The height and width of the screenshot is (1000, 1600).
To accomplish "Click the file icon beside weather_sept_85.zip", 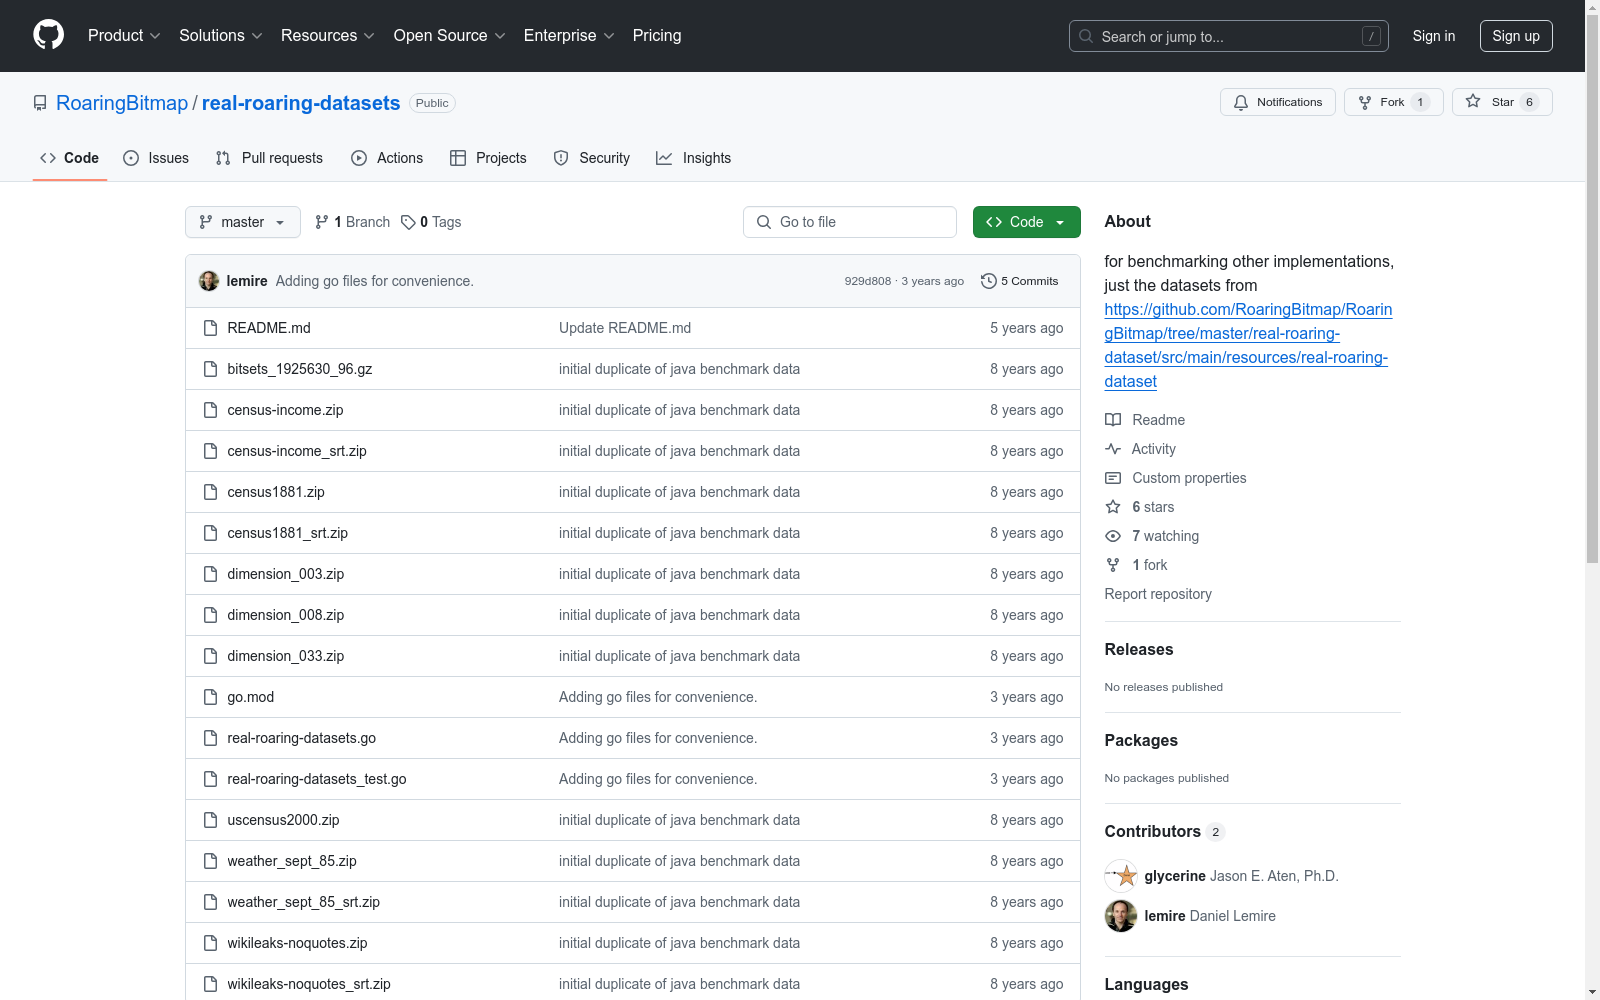I will pos(210,861).
